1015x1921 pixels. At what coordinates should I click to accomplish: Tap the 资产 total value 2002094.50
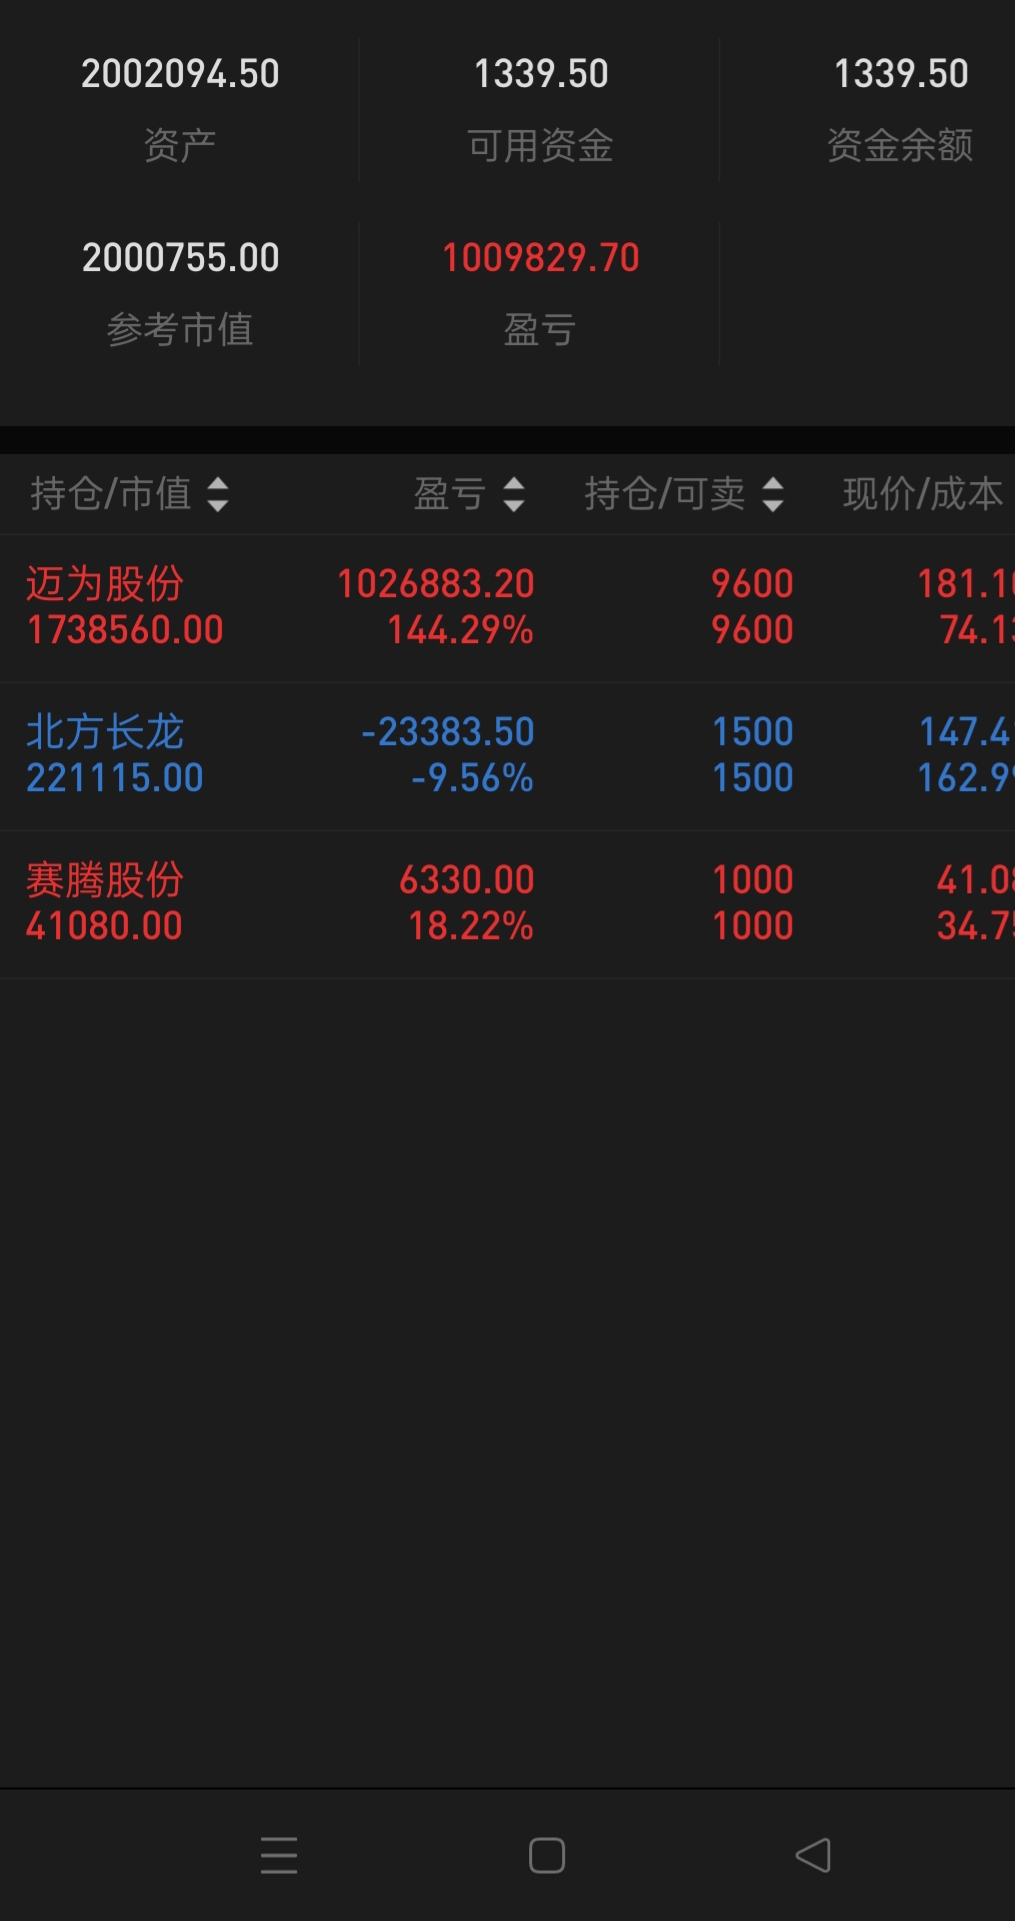click(x=180, y=74)
